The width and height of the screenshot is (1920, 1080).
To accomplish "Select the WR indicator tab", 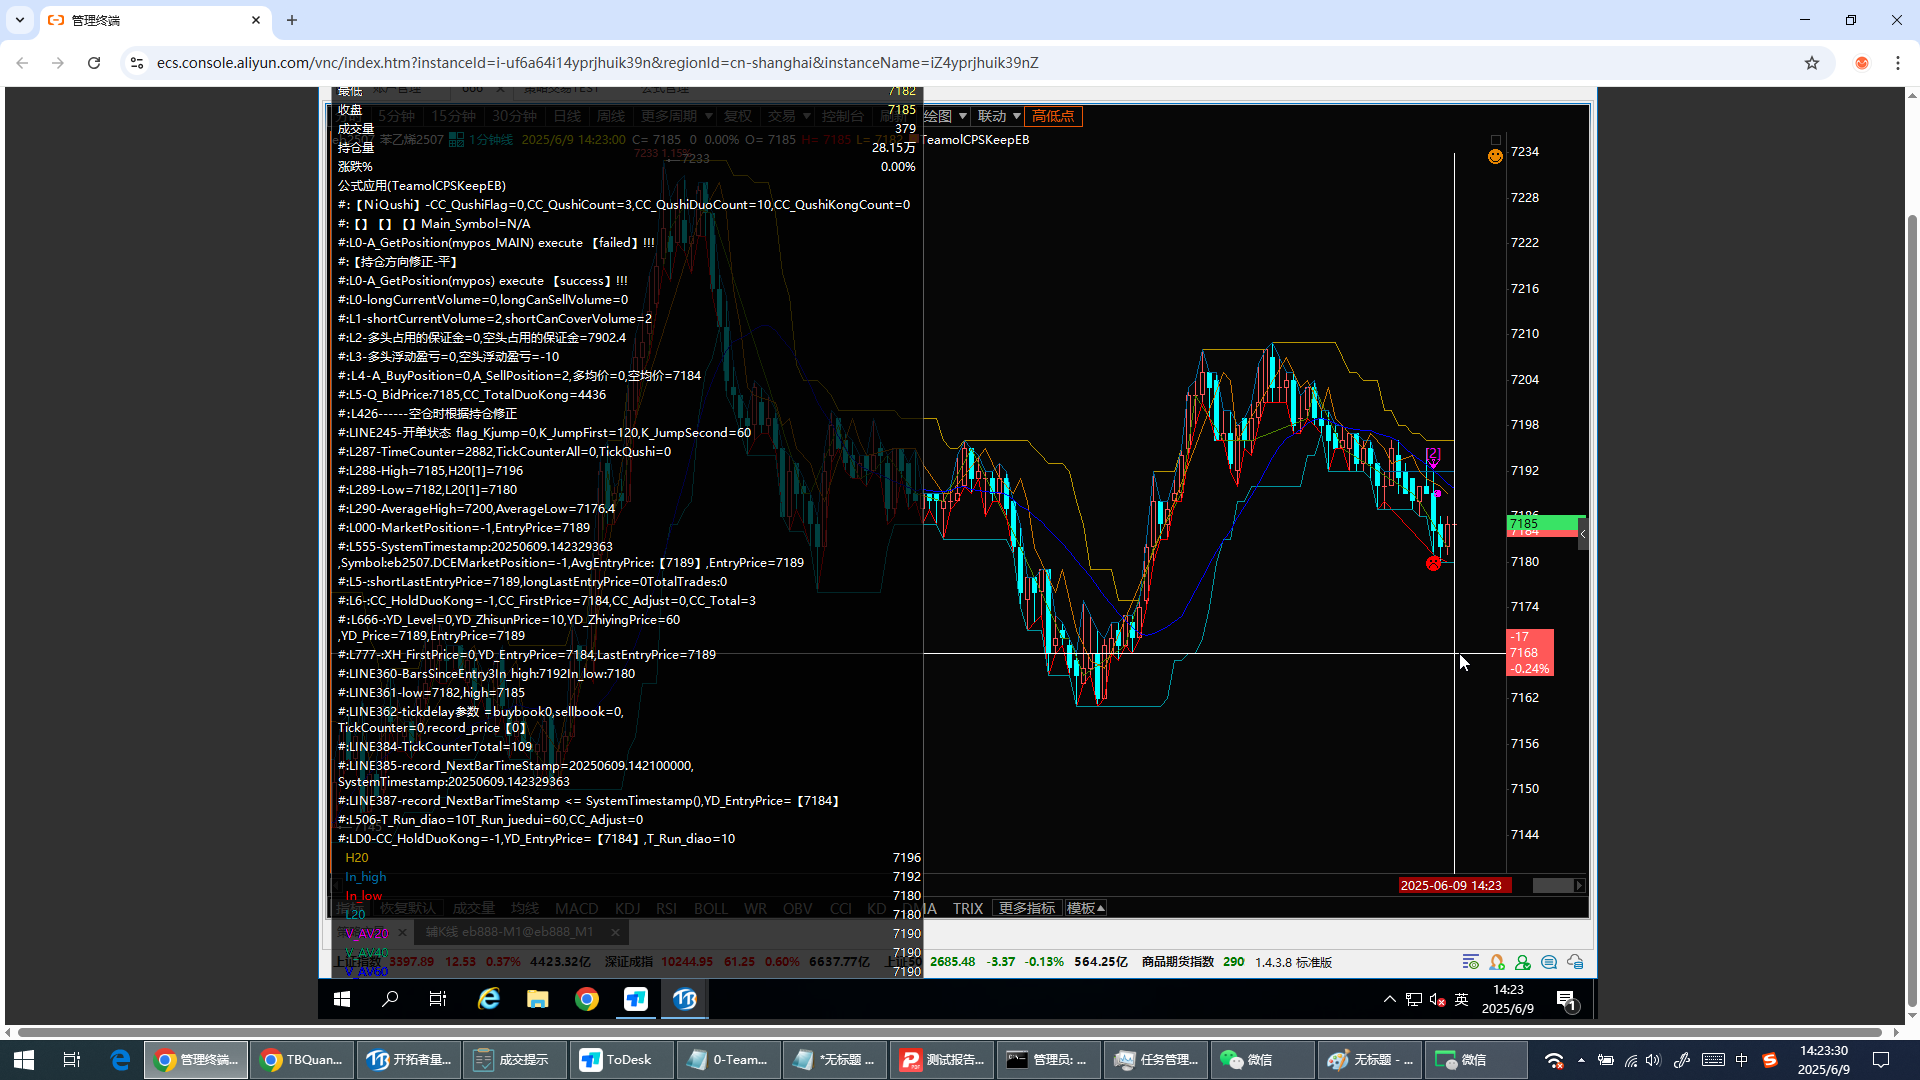I will tap(755, 908).
